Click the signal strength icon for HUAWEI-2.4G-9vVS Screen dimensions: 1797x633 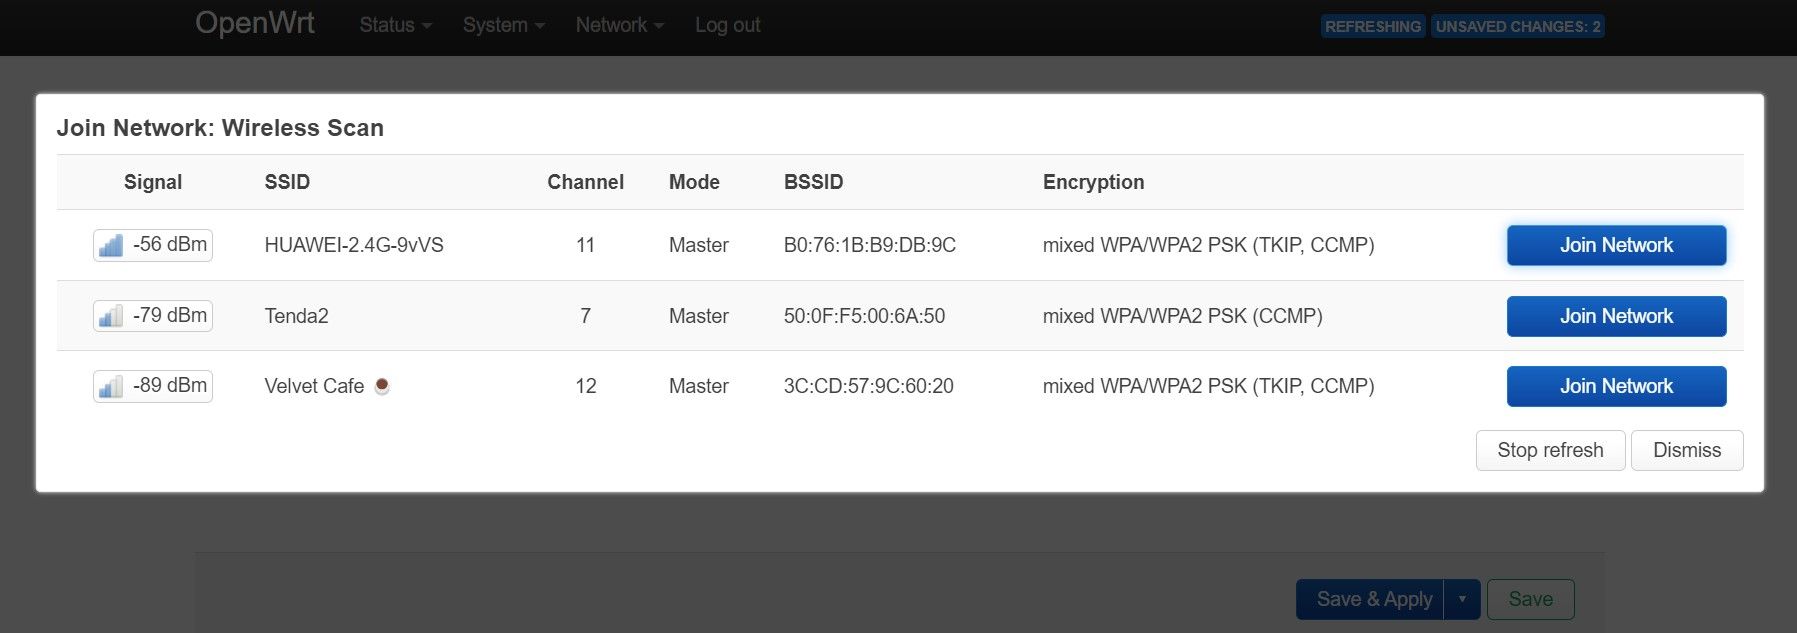[112, 244]
